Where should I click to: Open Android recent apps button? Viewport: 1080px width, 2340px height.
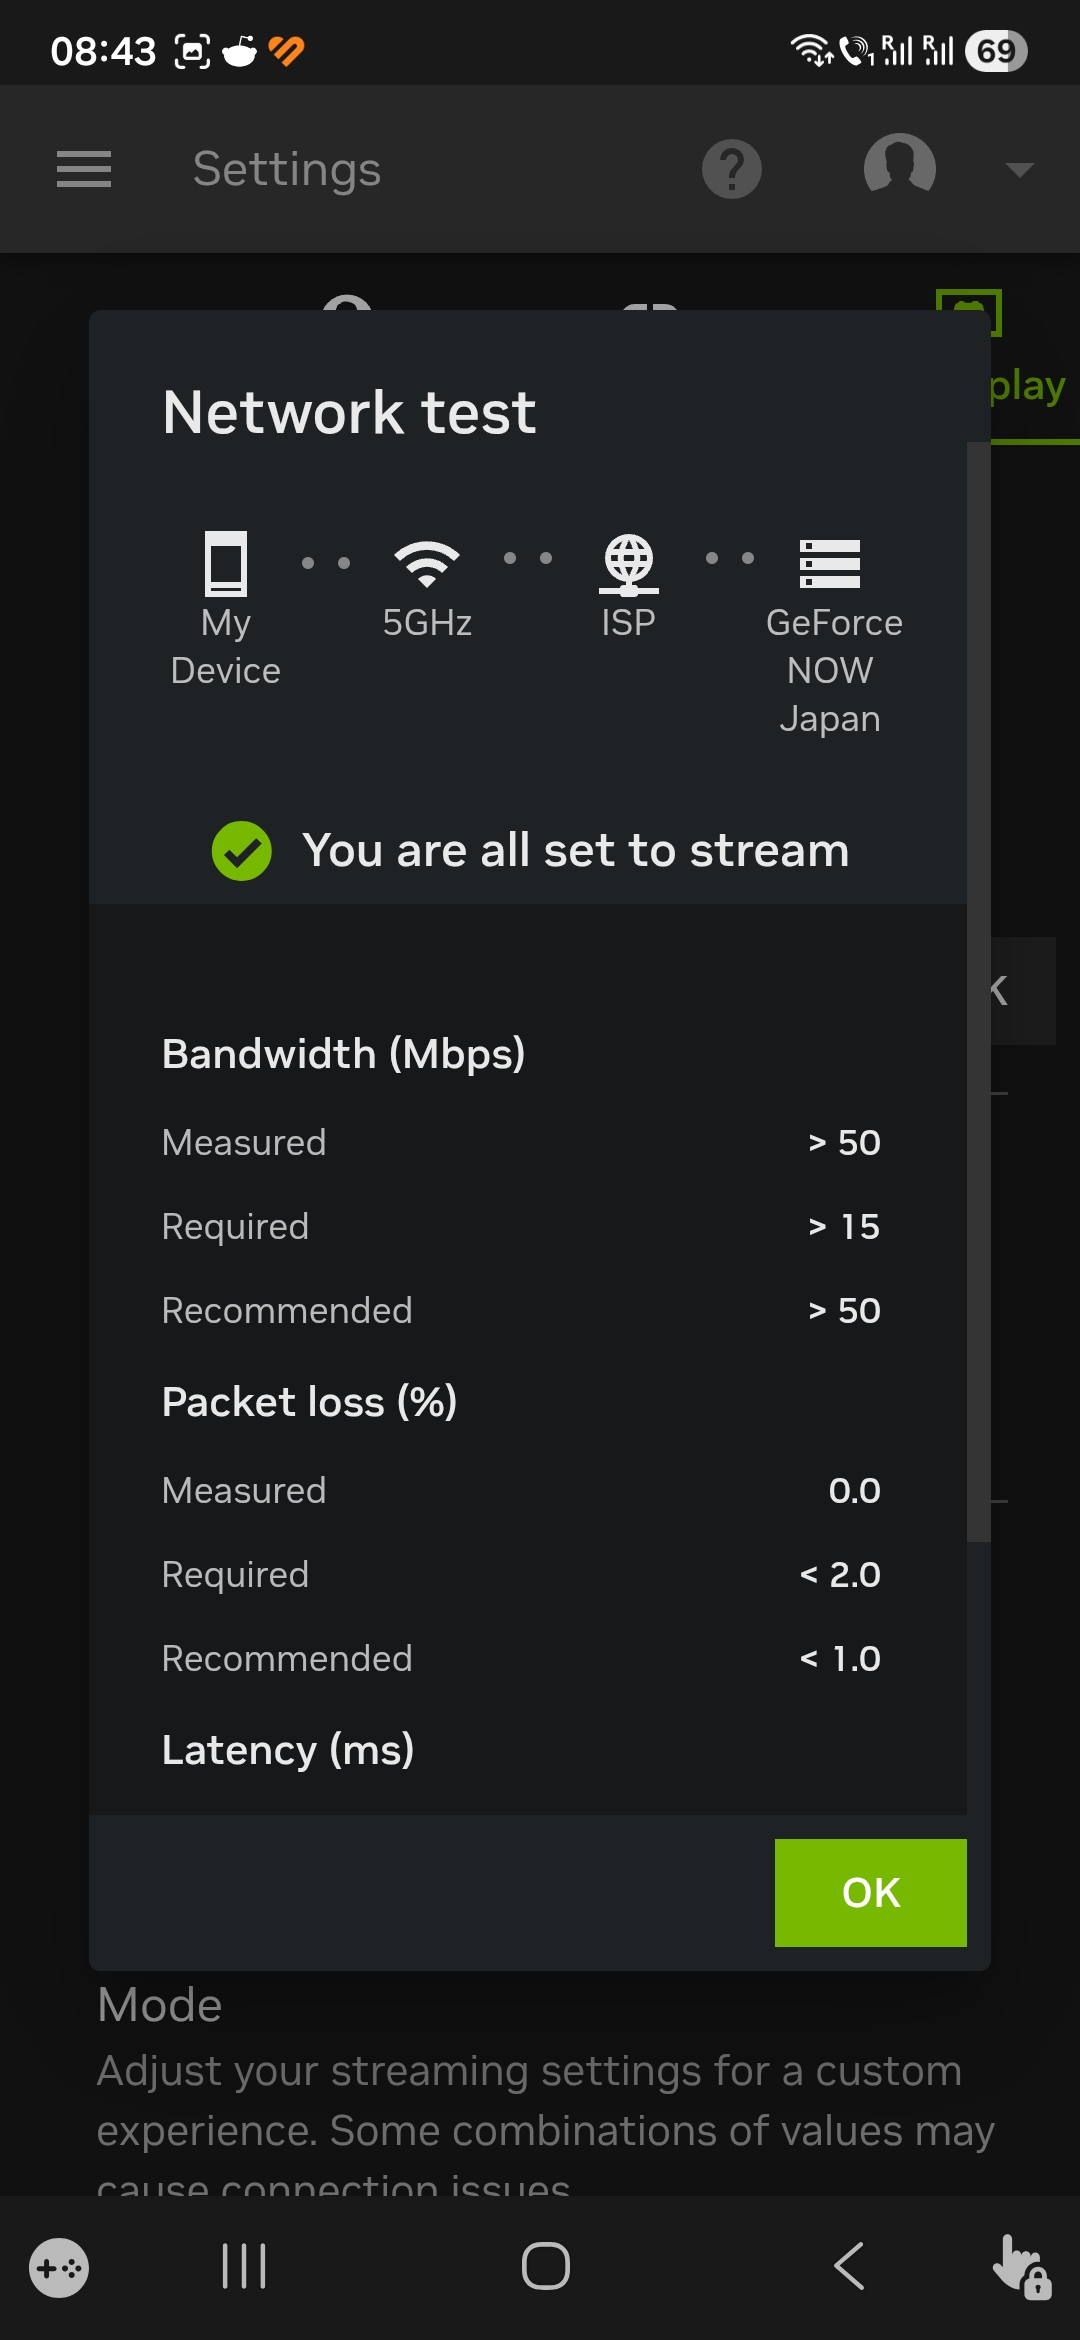coord(244,2266)
